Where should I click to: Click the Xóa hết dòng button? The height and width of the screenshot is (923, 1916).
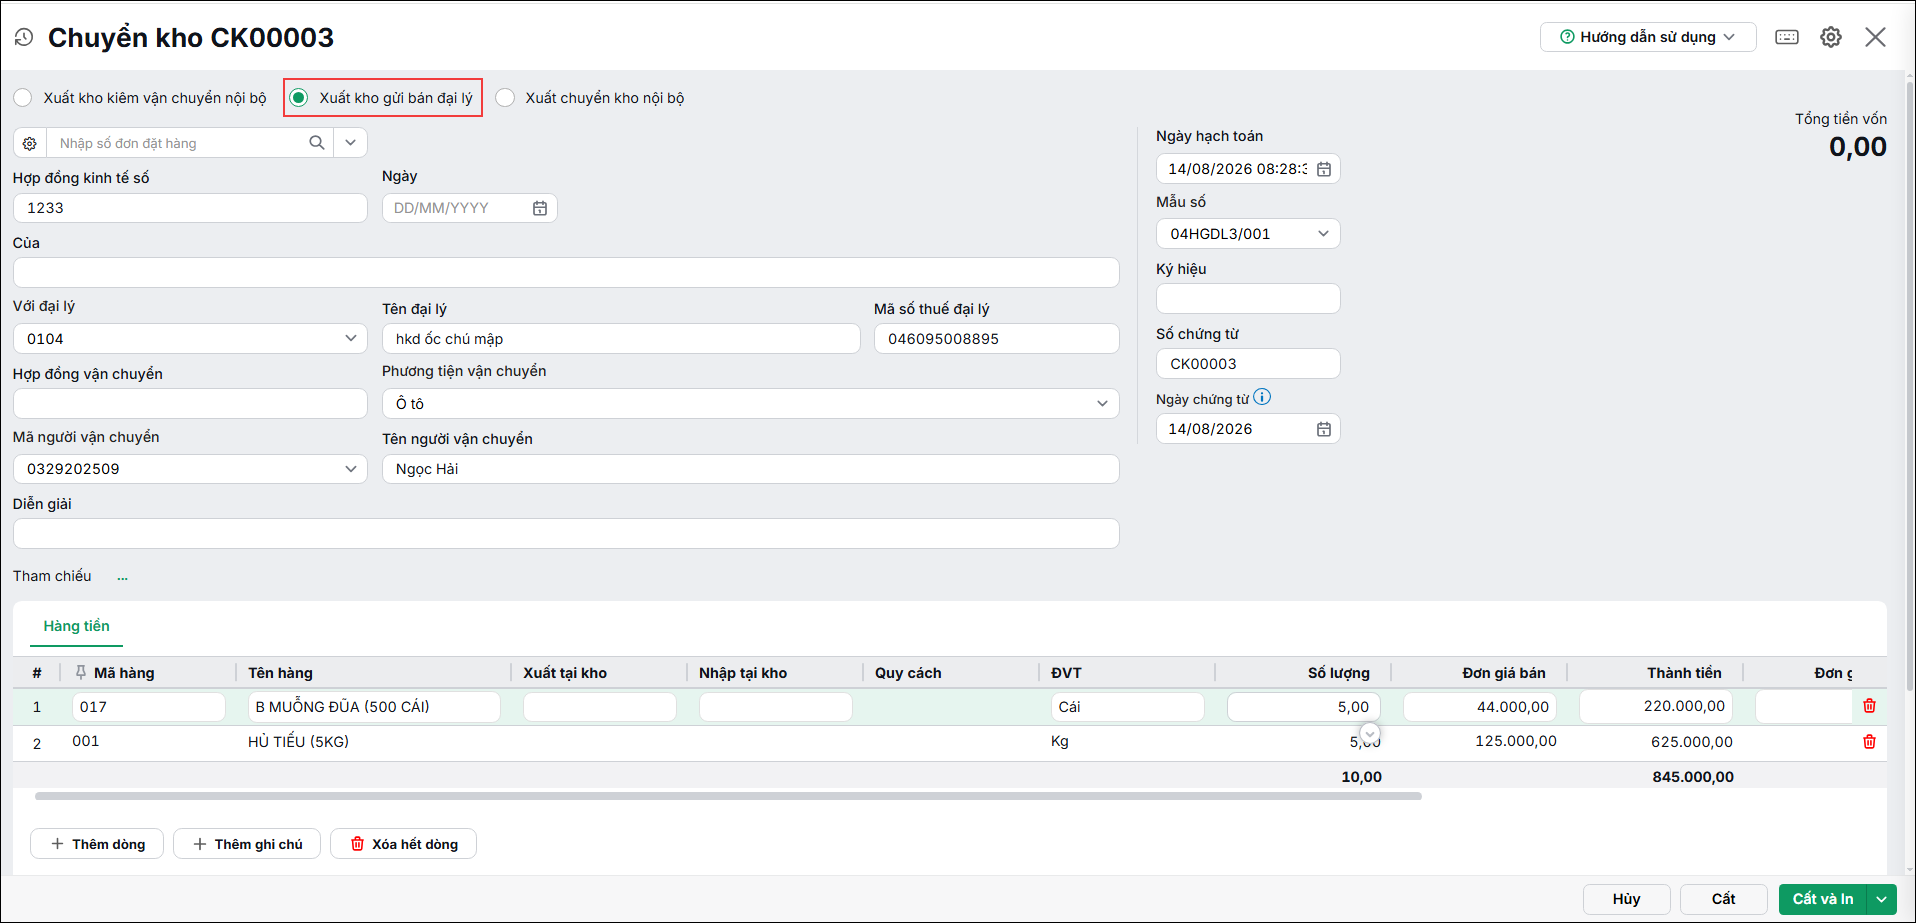pyautogui.click(x=403, y=844)
